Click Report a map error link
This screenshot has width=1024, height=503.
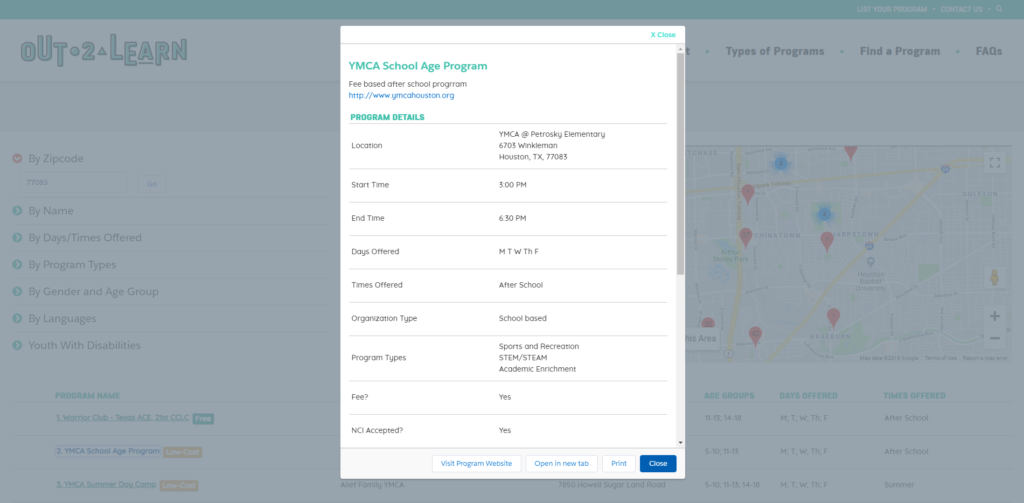(985, 358)
